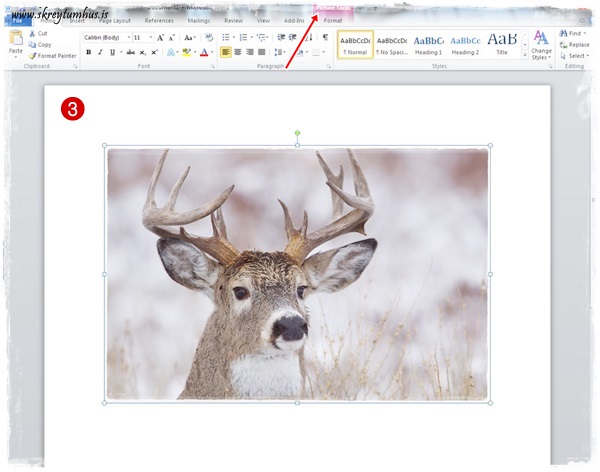This screenshot has width=600, height=472.
Task: Click the strikethrough text icon
Action: [x=130, y=52]
